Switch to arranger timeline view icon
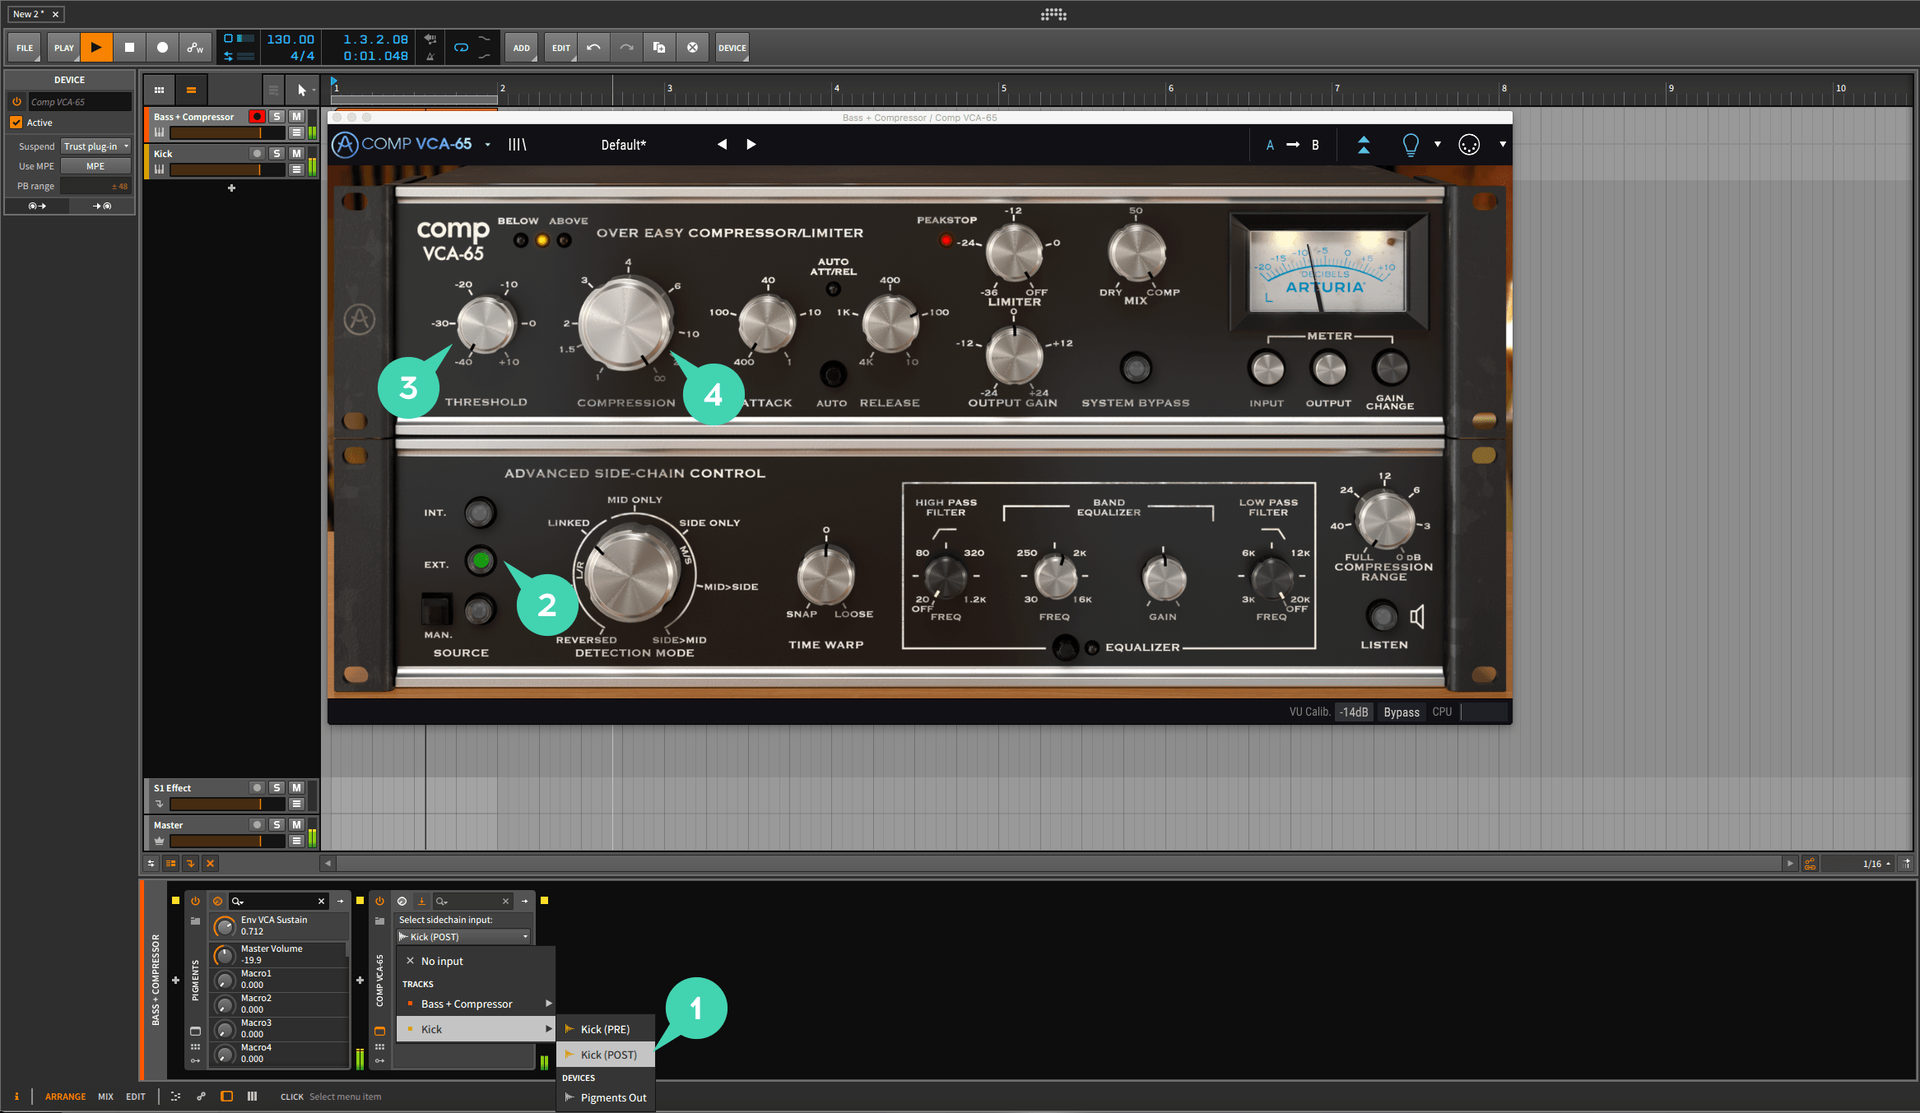 (191, 90)
